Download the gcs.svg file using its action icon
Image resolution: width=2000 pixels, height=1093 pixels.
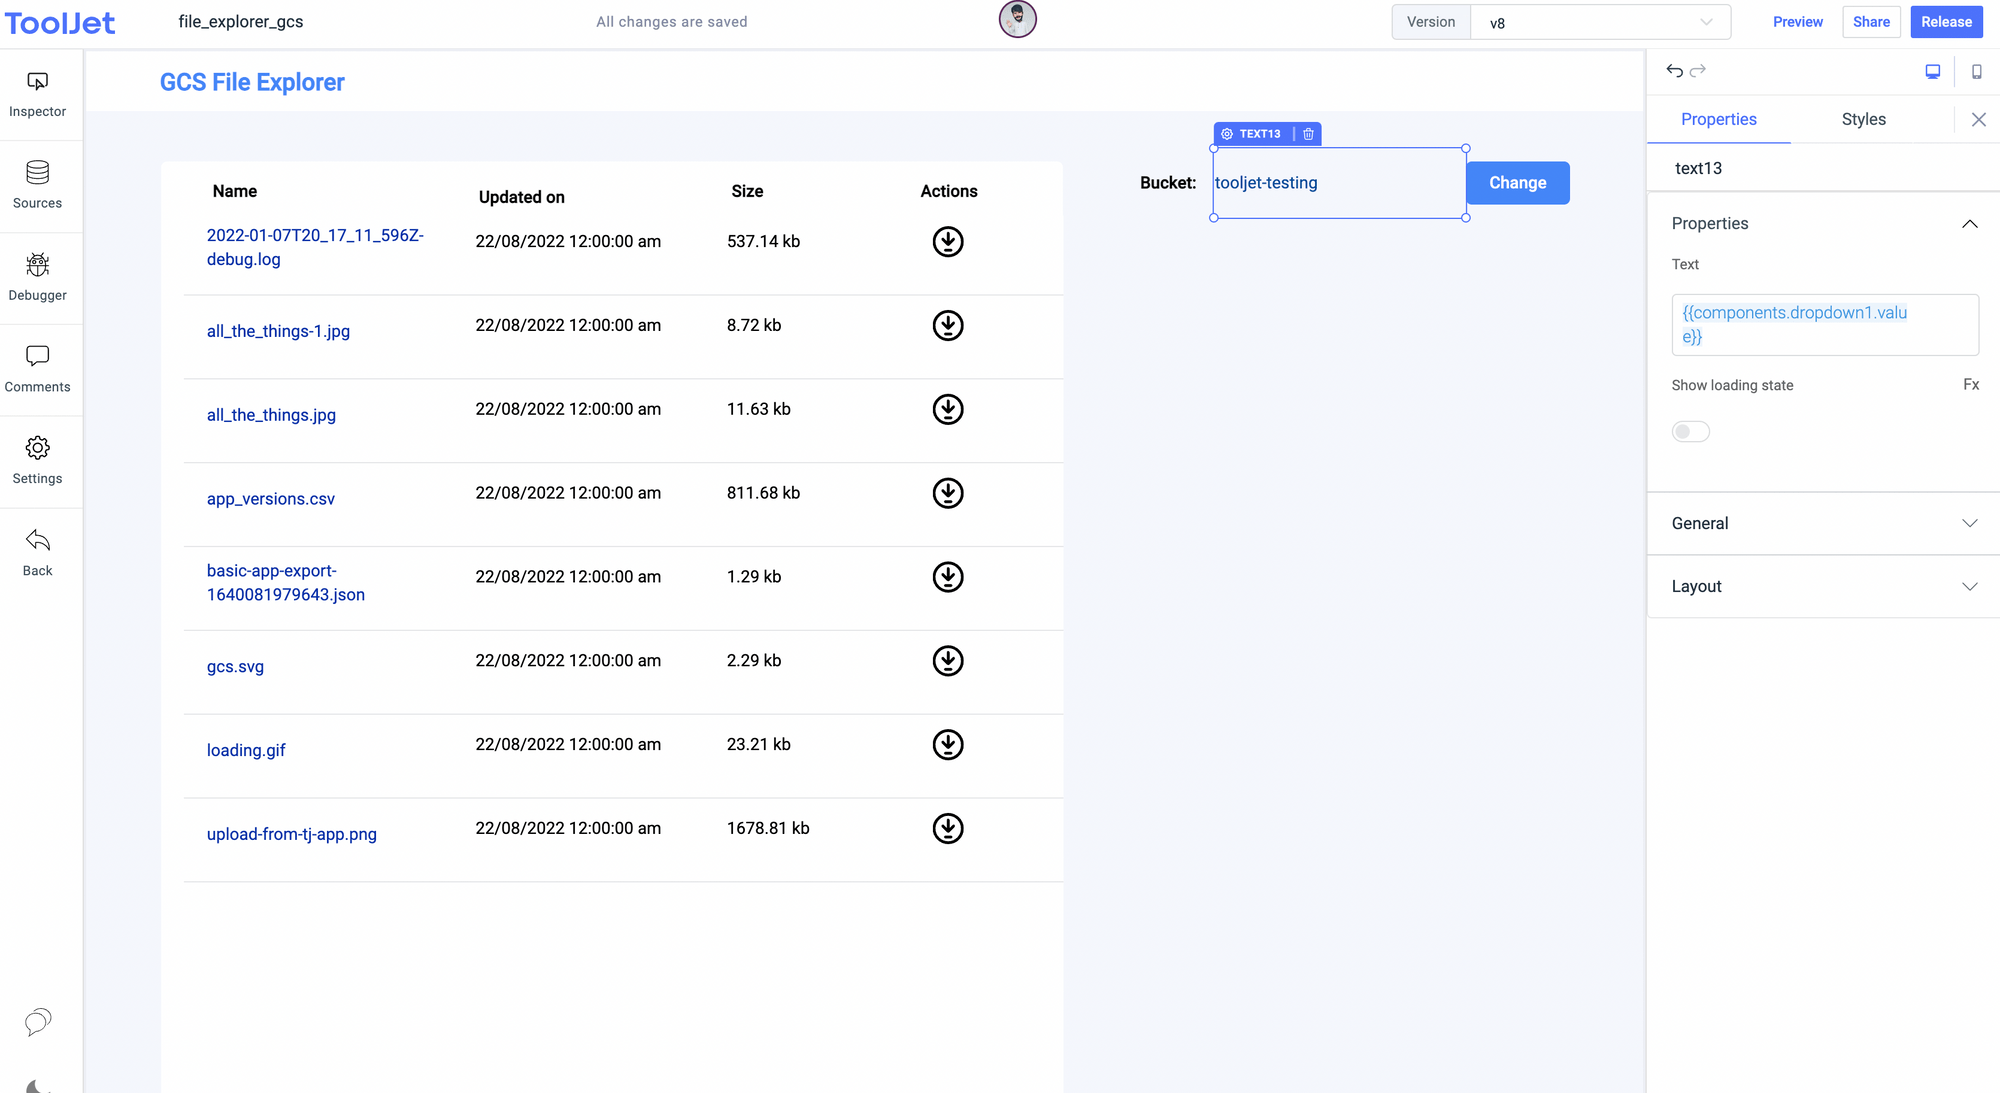coord(947,660)
